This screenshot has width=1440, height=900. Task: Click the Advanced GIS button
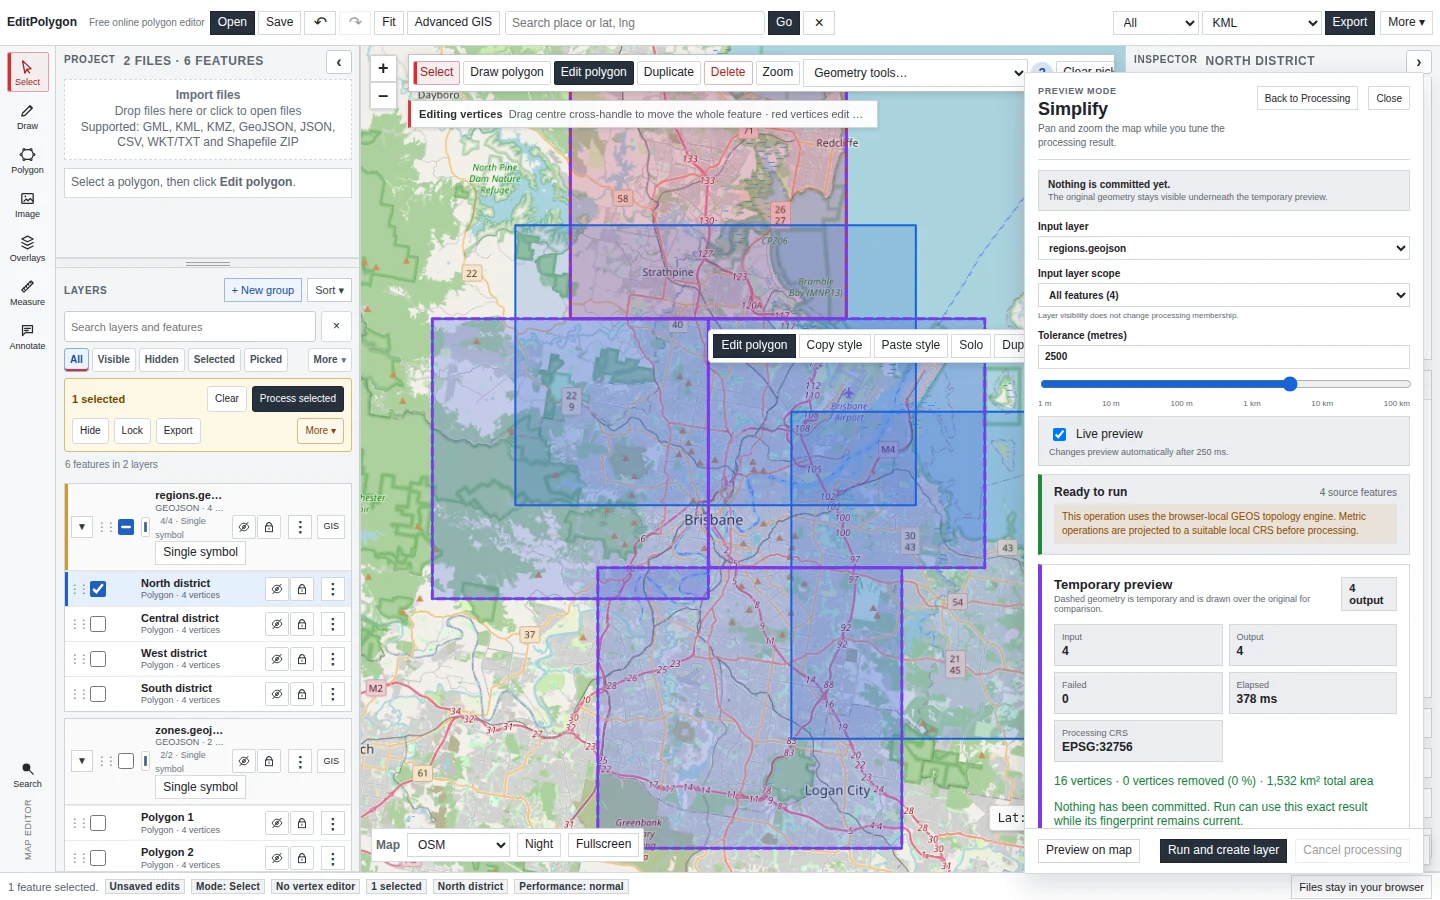453,22
